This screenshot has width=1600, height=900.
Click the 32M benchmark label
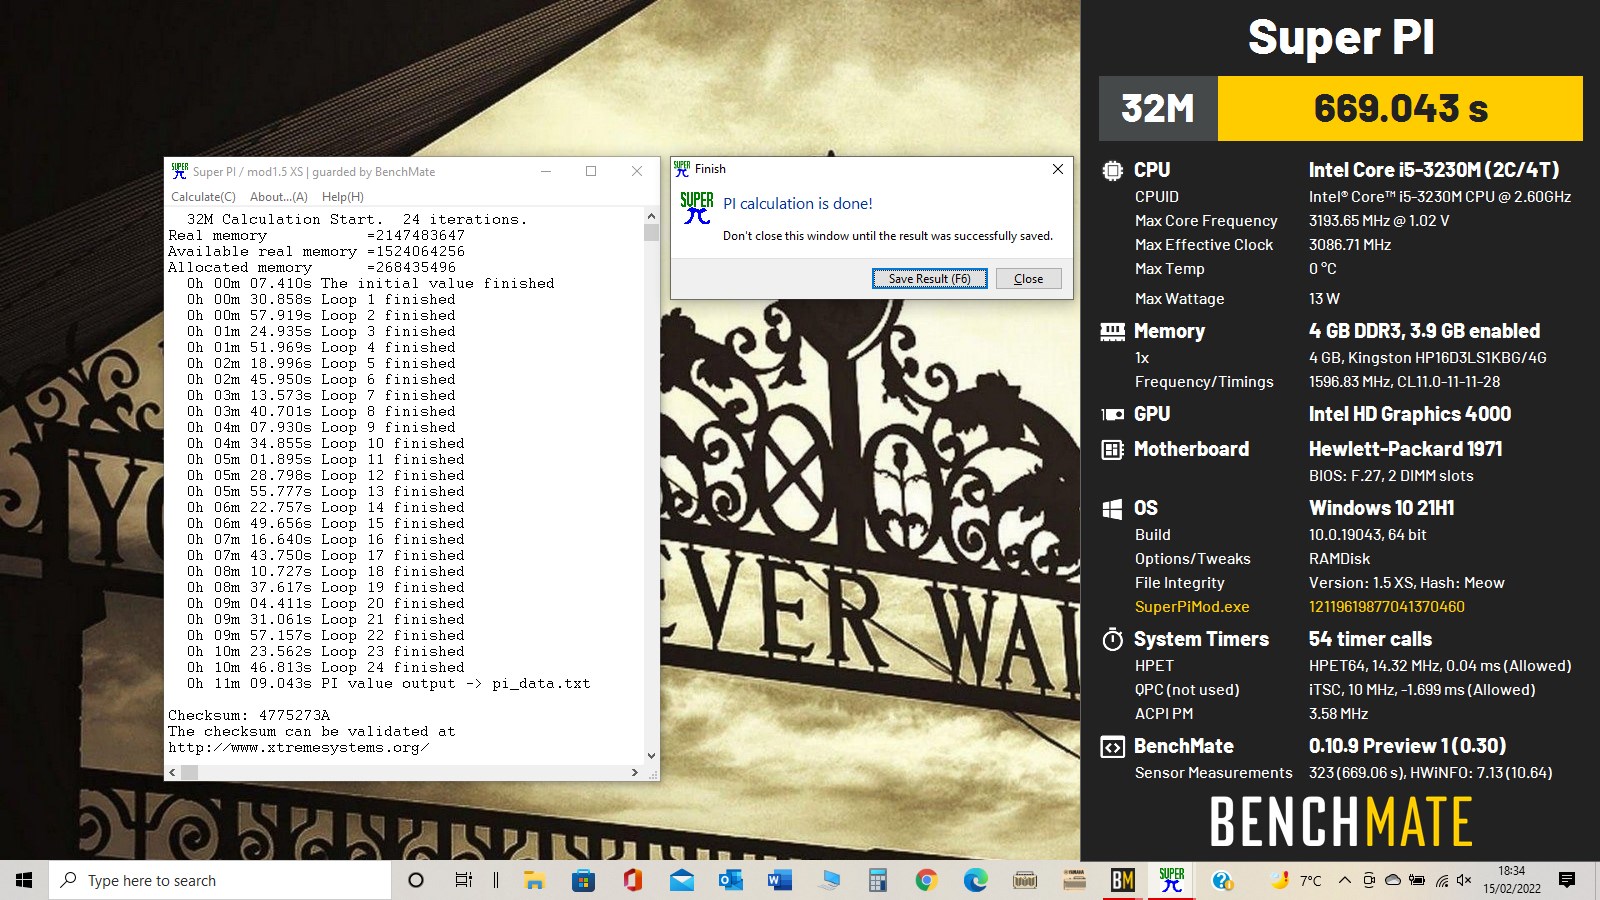(1158, 108)
